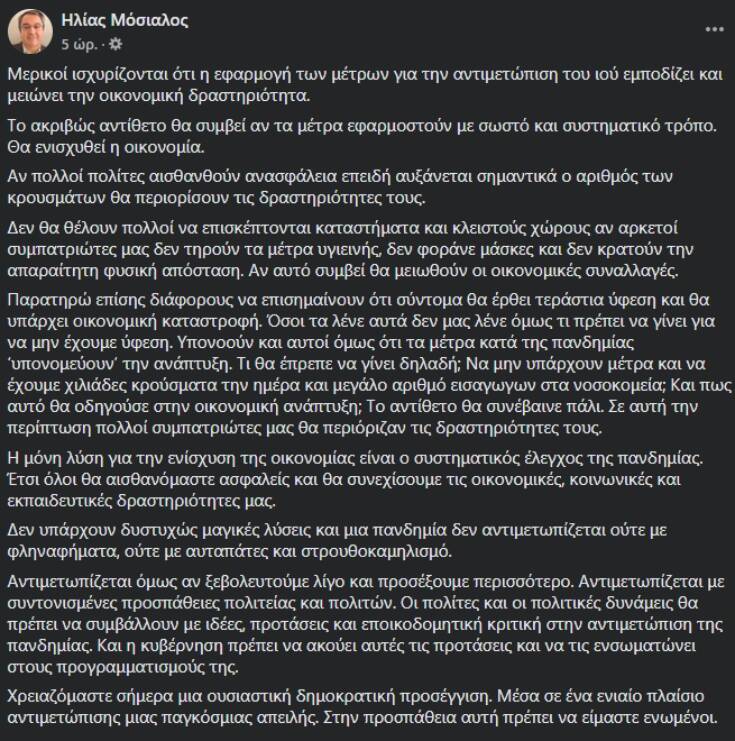Click the gear privacy icon beside timestamp

[x=114, y=44]
